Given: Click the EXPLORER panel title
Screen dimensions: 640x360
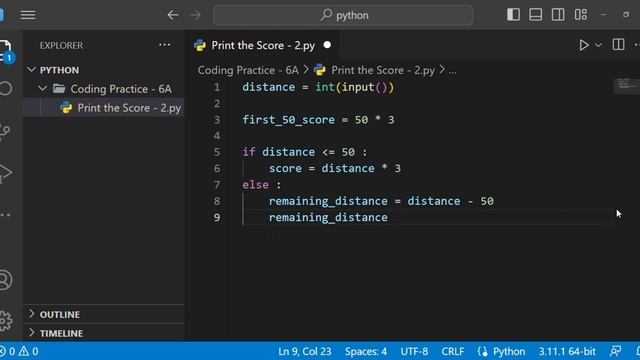Looking at the screenshot, I should (x=61, y=45).
